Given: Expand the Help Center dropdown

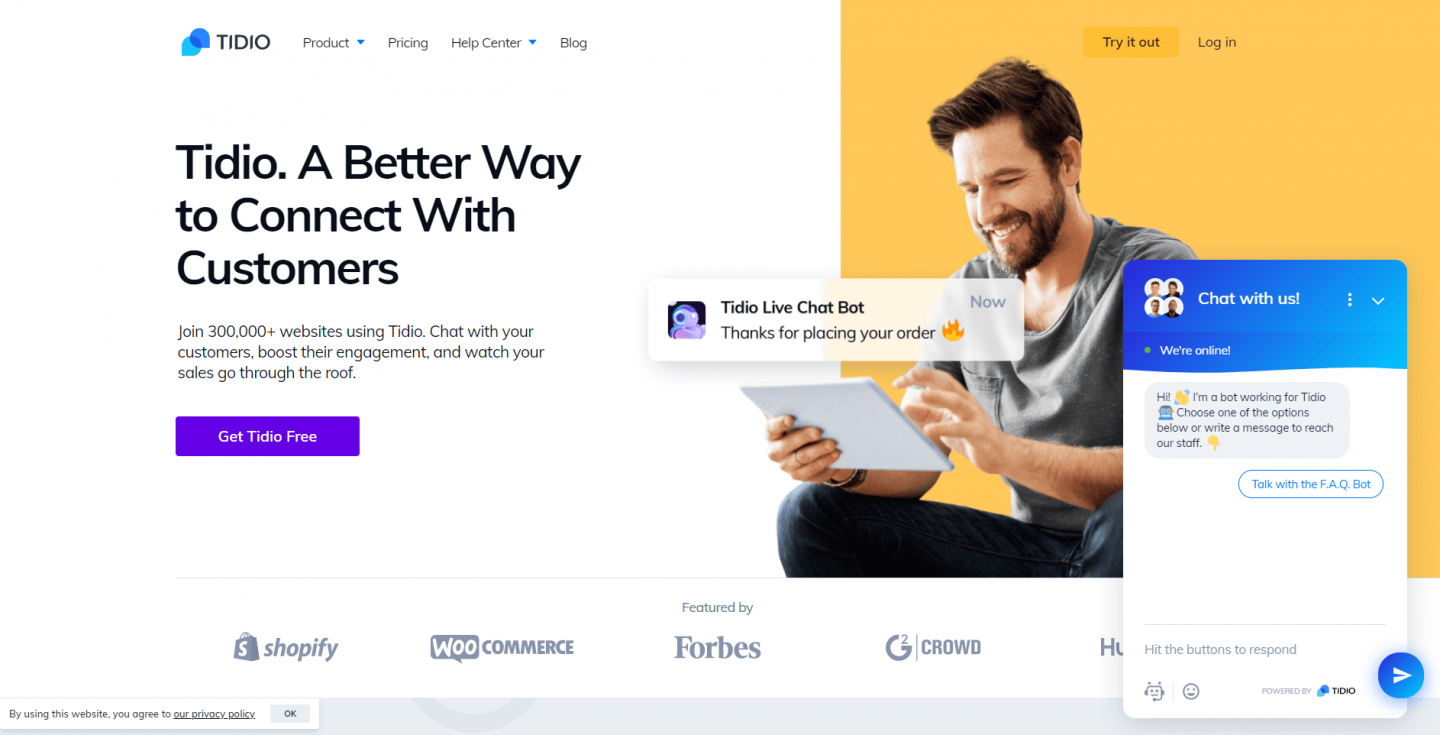Looking at the screenshot, I should click(x=494, y=43).
